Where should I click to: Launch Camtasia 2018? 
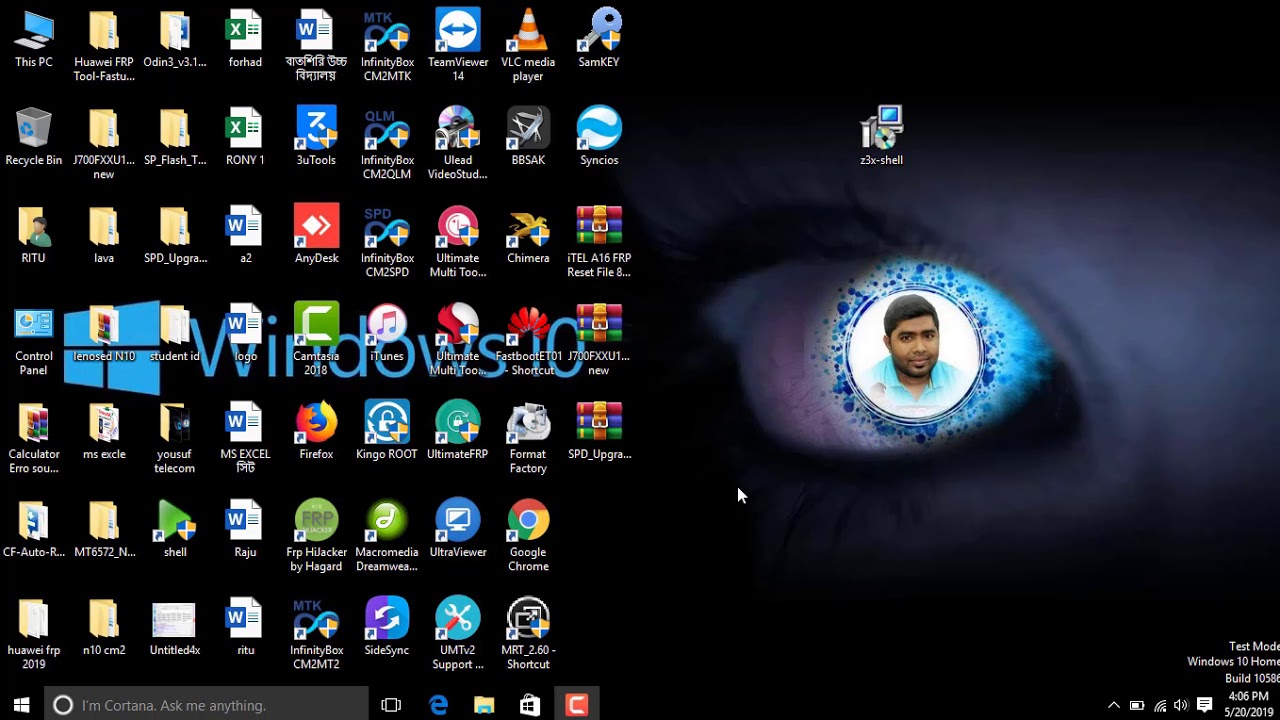point(316,340)
